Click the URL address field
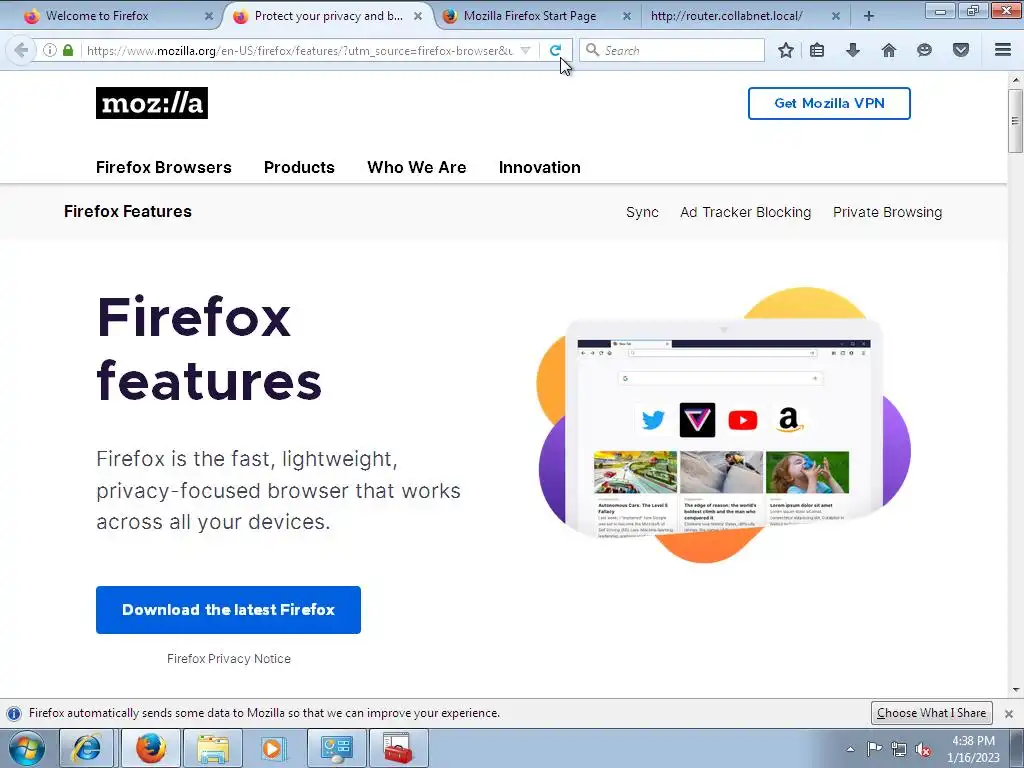This screenshot has width=1024, height=768. point(300,50)
